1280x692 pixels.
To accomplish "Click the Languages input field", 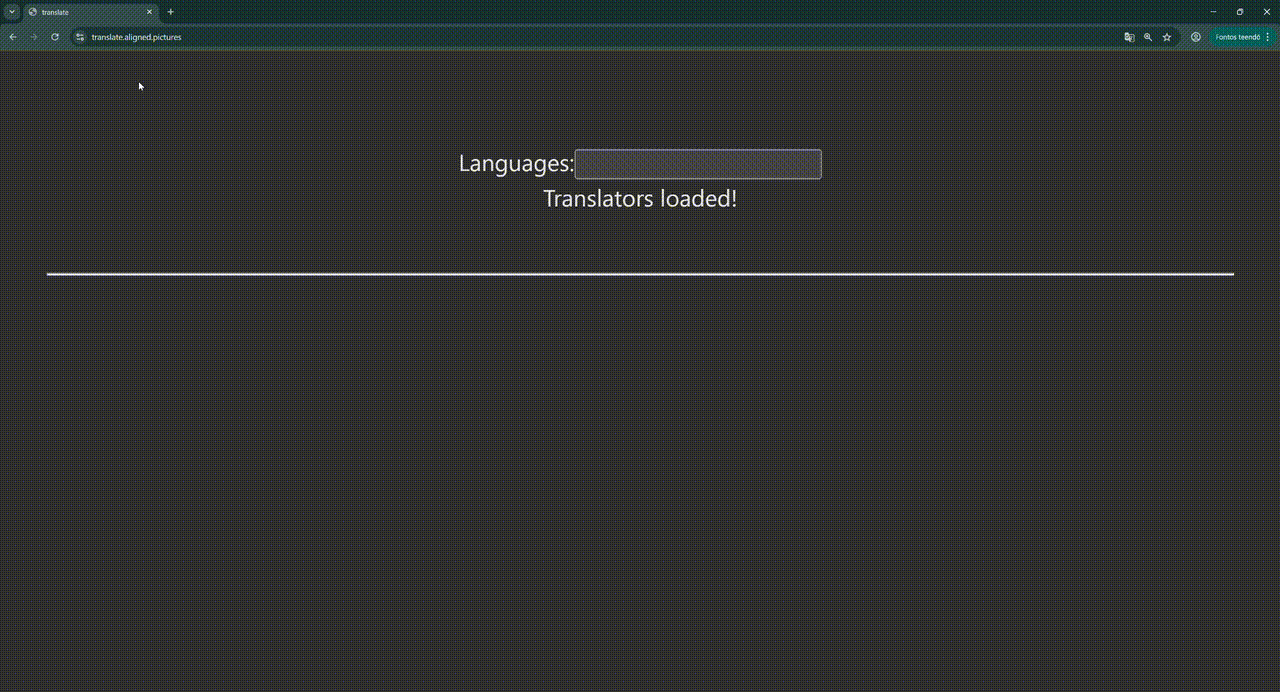I will click(x=698, y=164).
